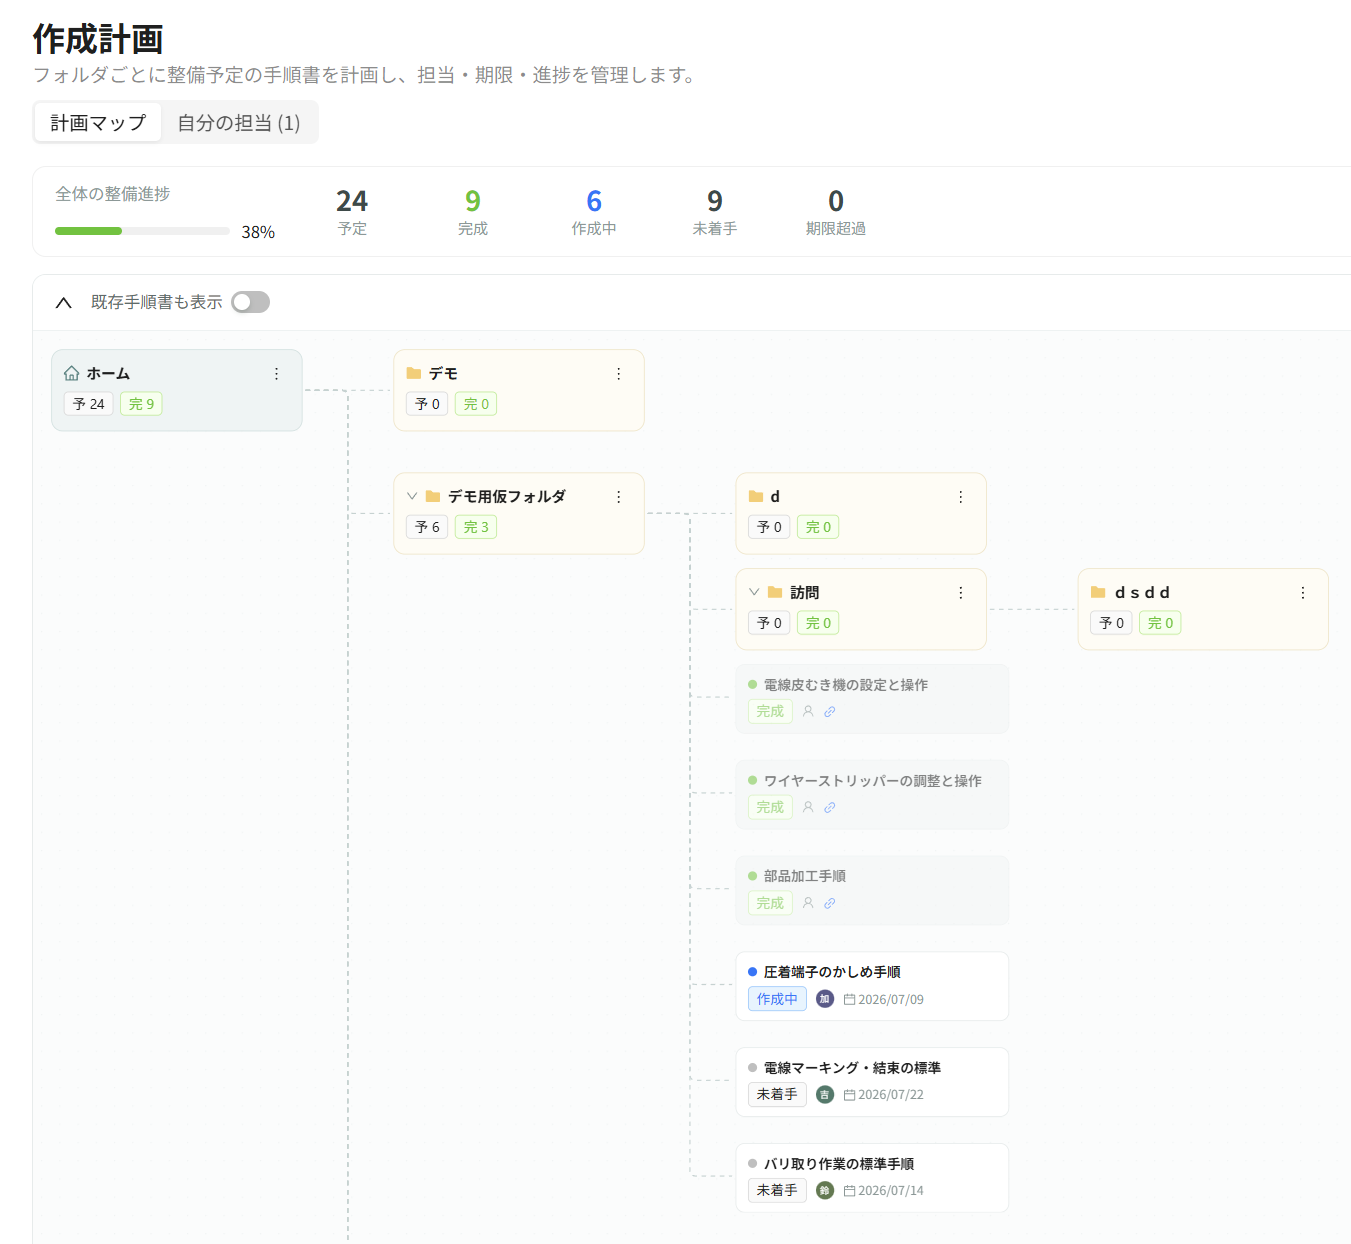Click the 6 作成中 summary count

click(x=594, y=212)
